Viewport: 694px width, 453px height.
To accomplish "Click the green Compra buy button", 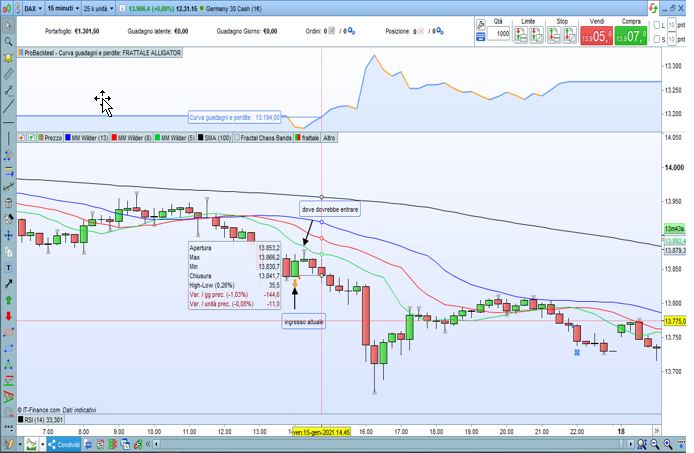I will [631, 36].
